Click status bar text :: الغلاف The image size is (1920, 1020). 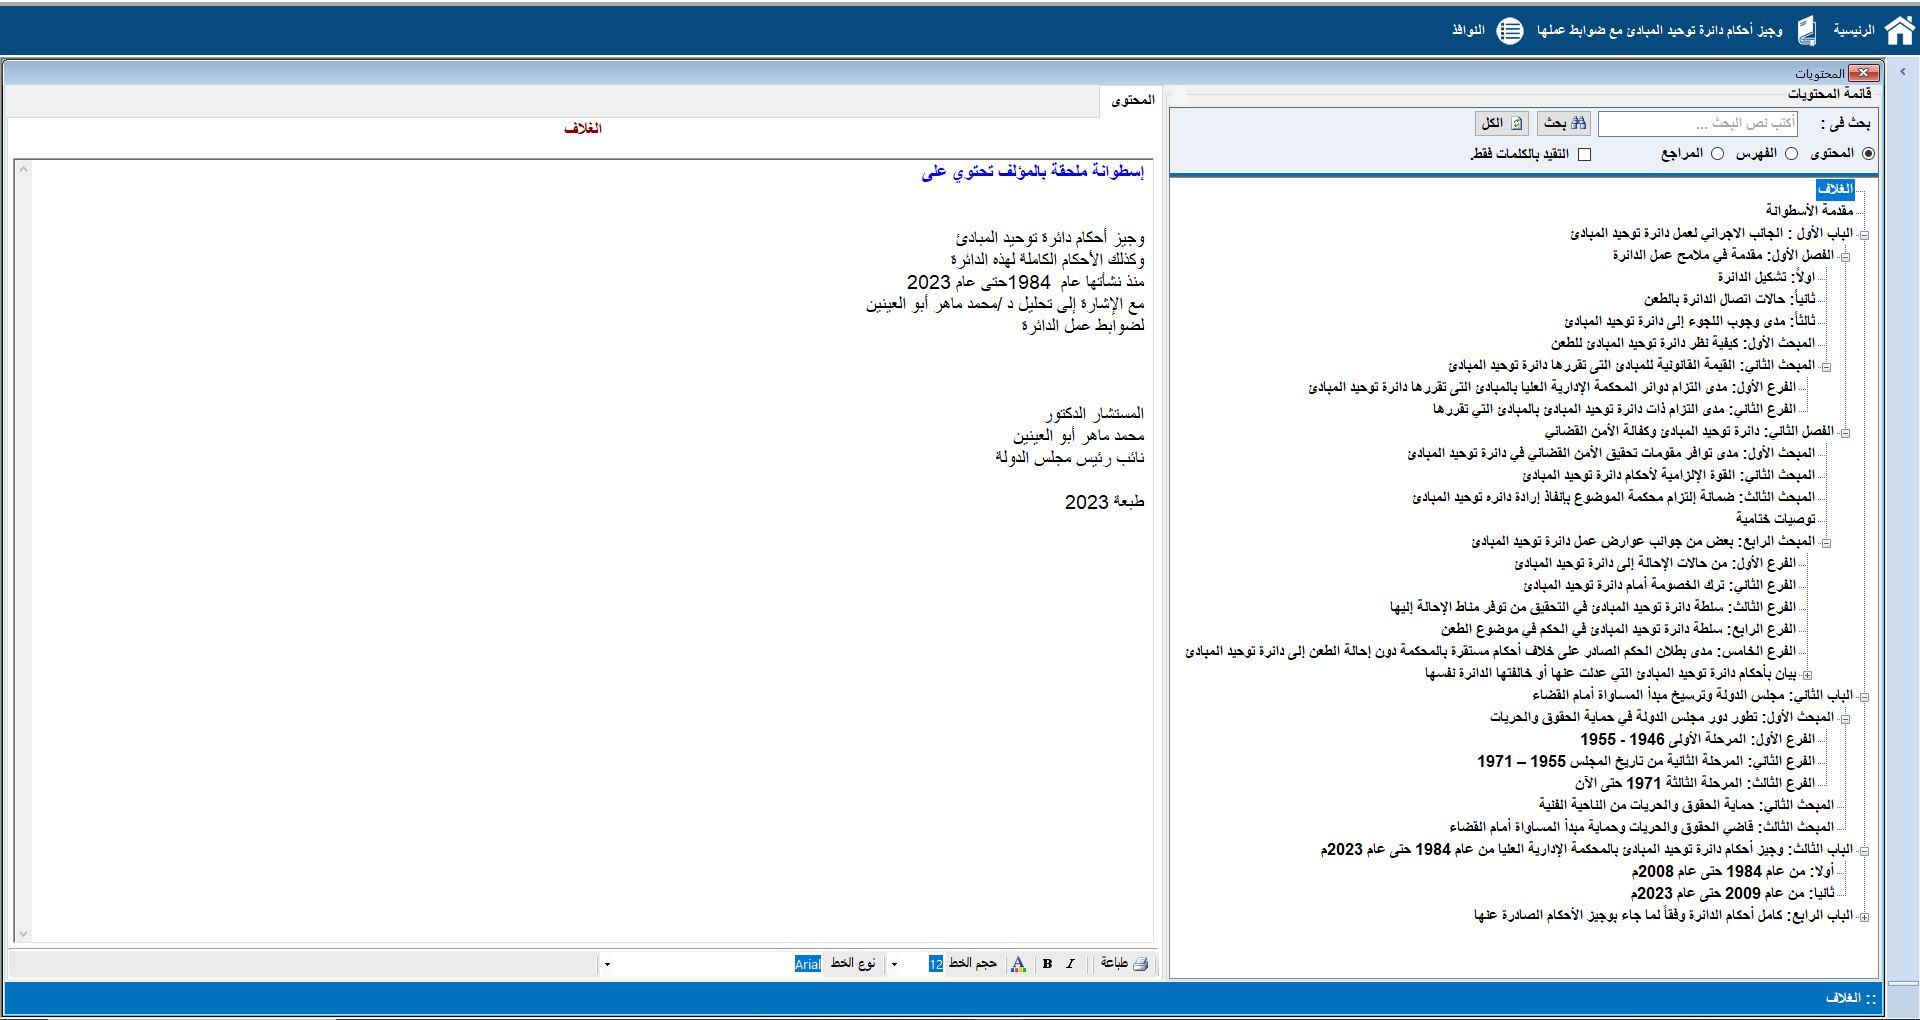1851,998
